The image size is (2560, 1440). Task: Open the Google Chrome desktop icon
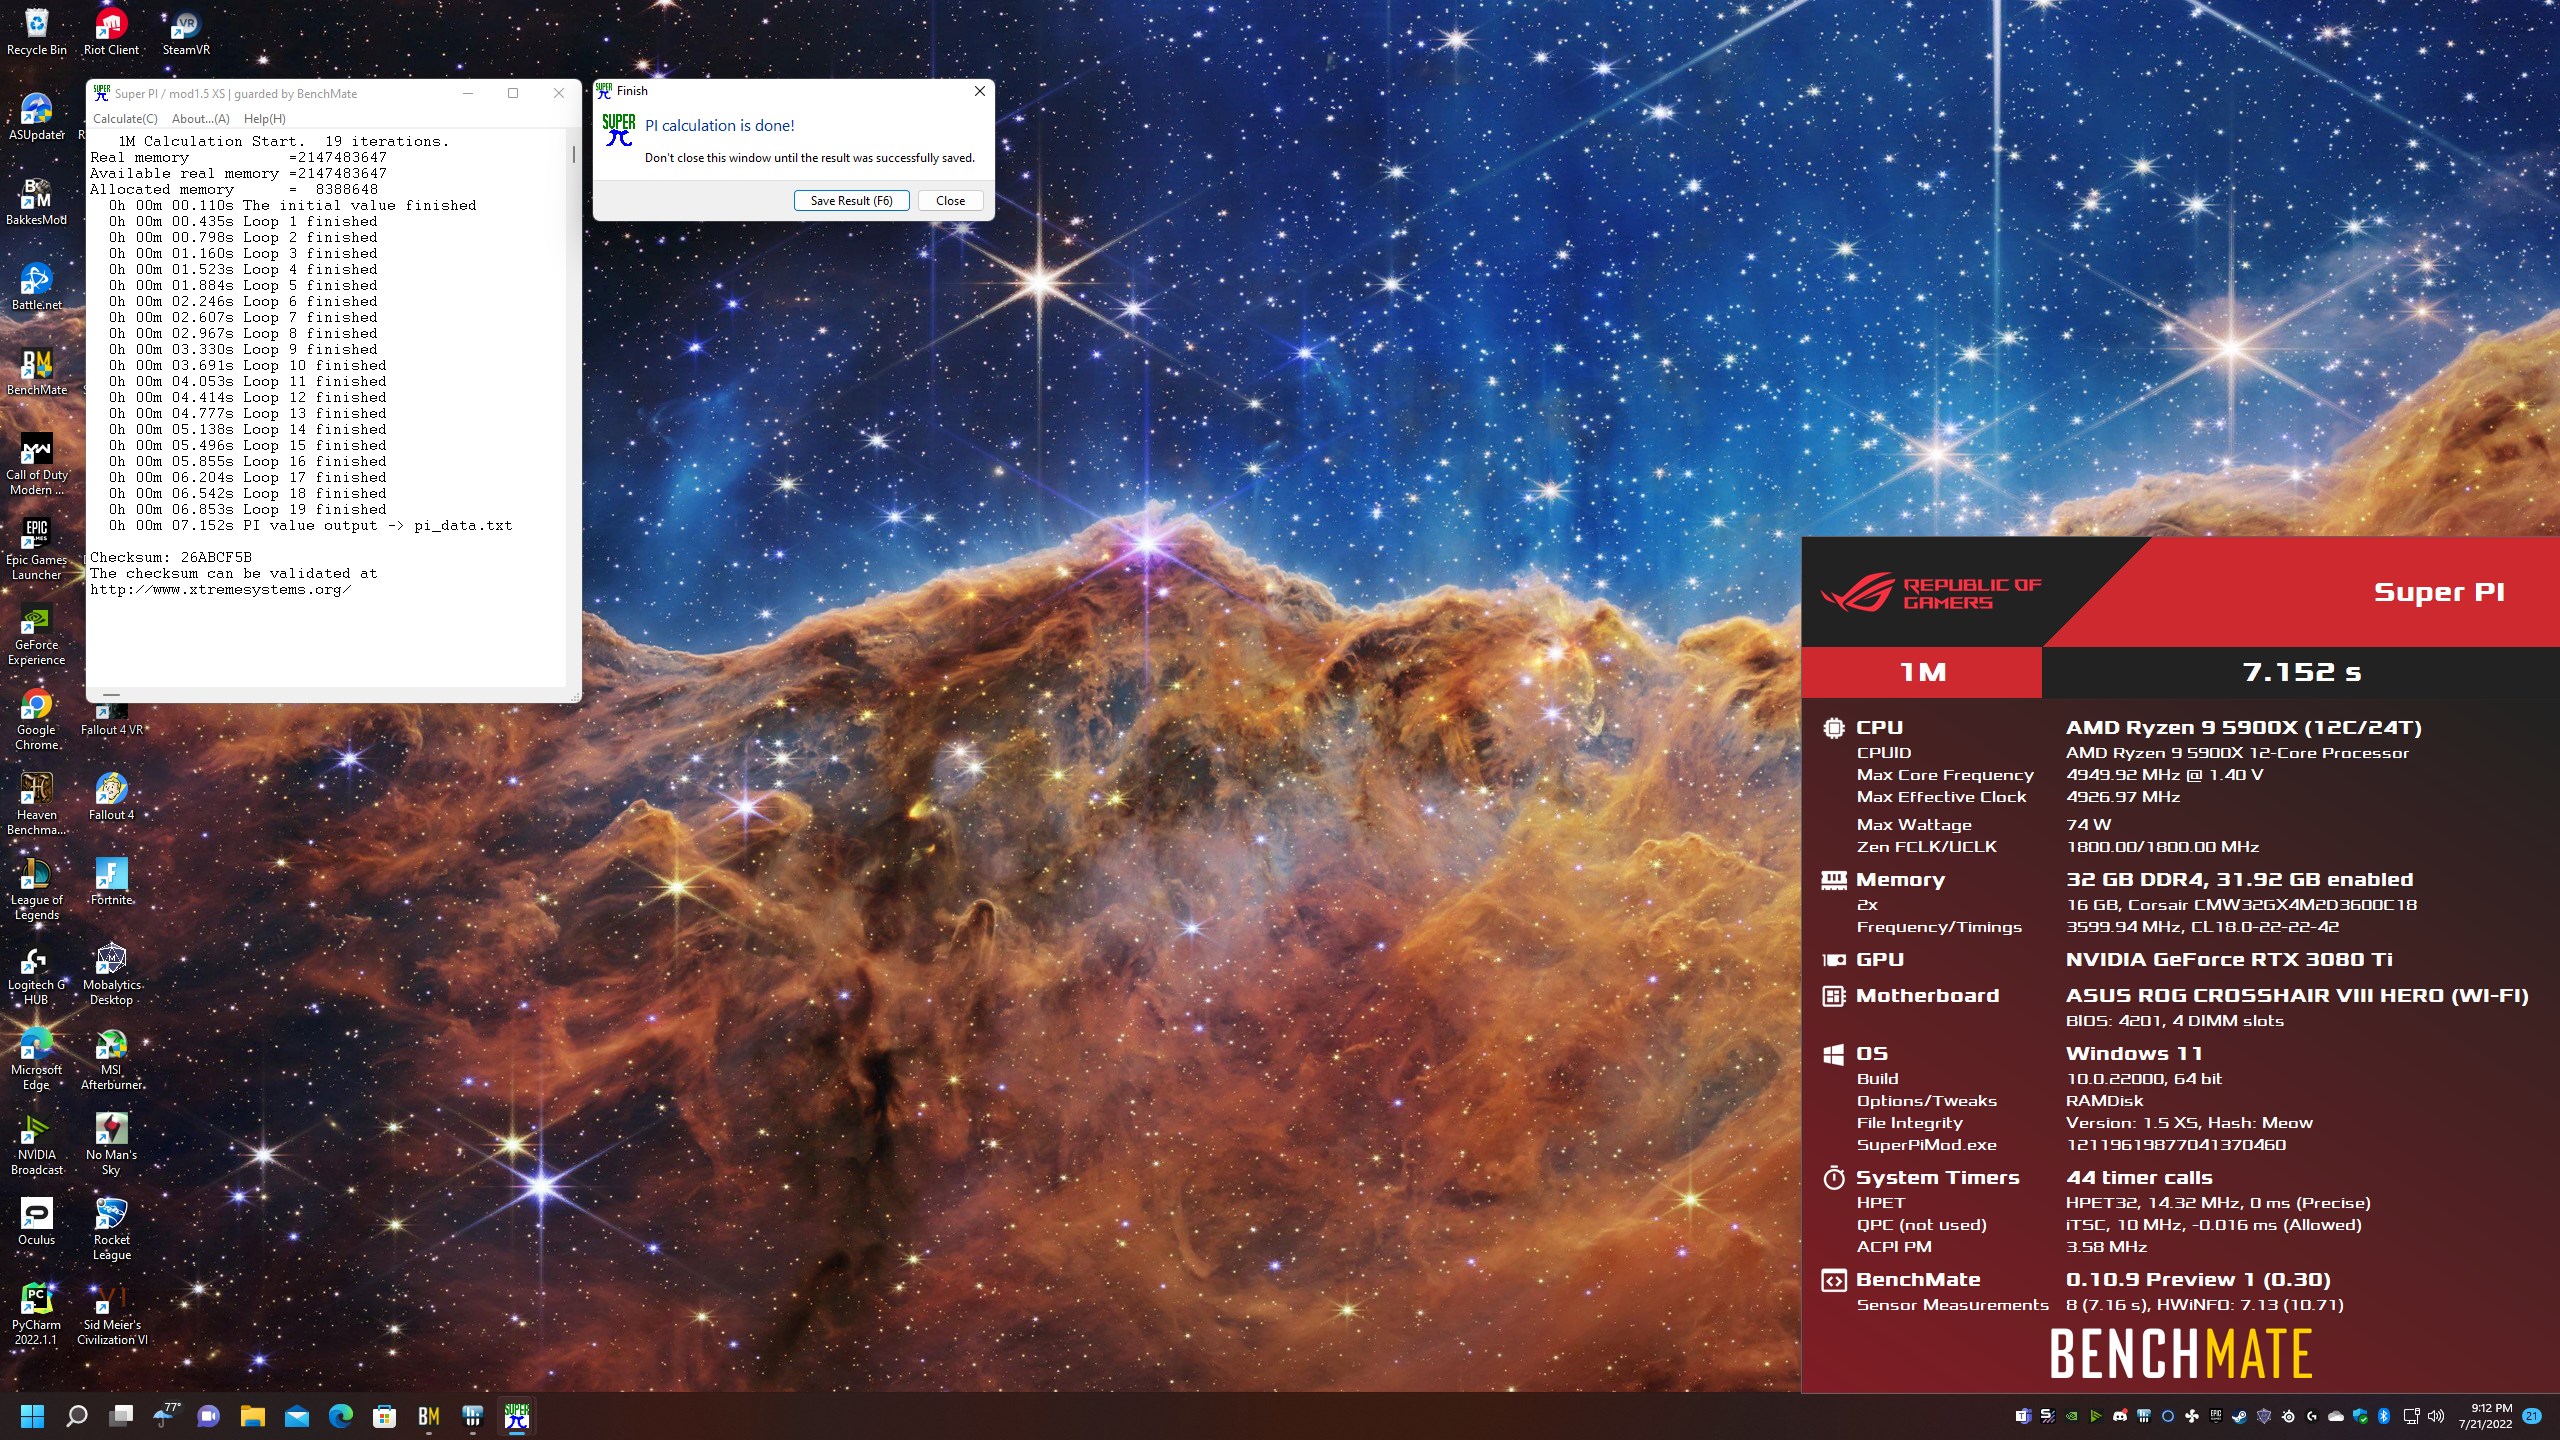point(37,719)
